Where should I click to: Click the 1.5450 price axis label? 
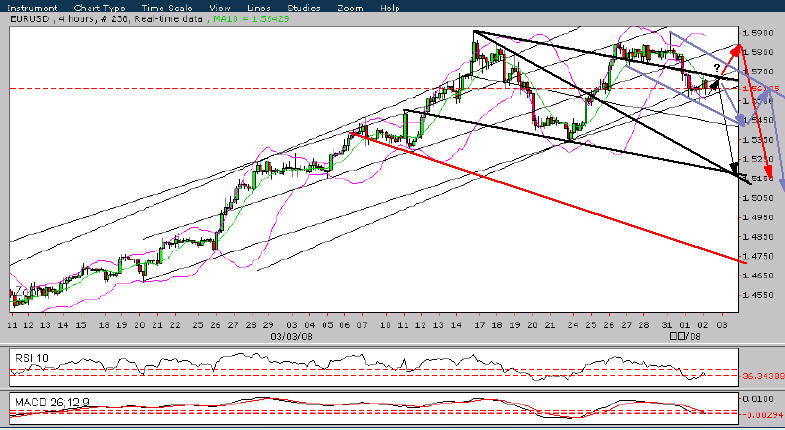coord(756,120)
